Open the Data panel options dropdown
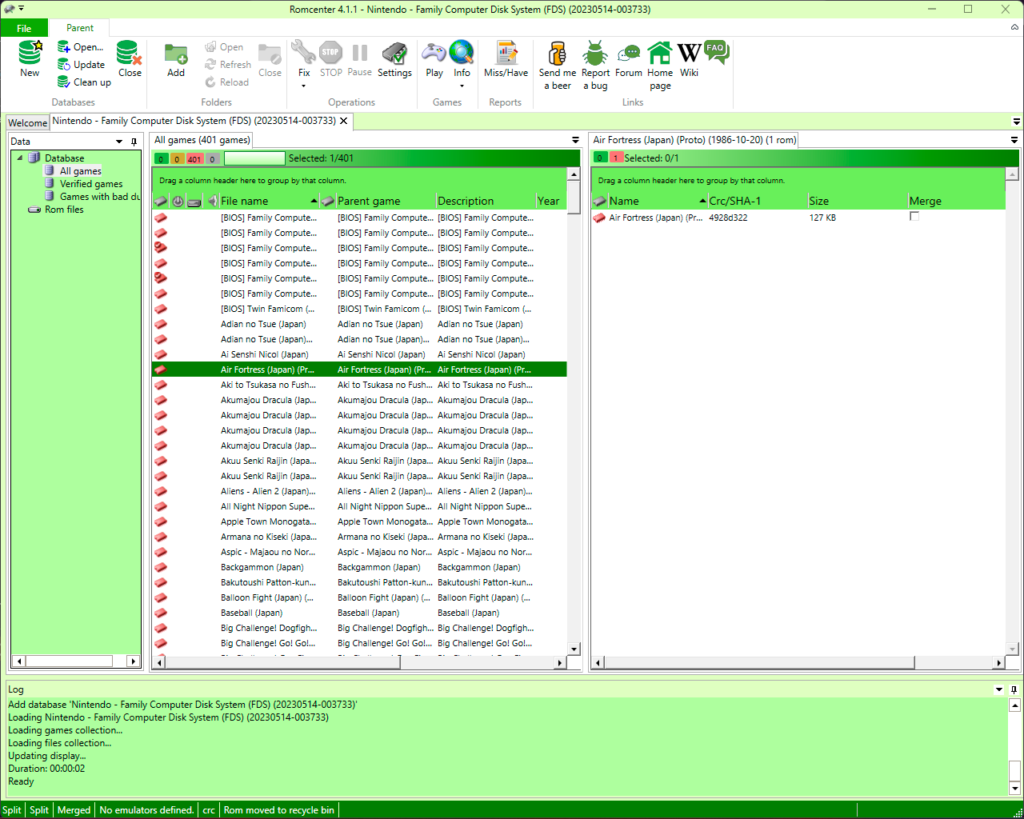The image size is (1024, 819). [x=119, y=142]
